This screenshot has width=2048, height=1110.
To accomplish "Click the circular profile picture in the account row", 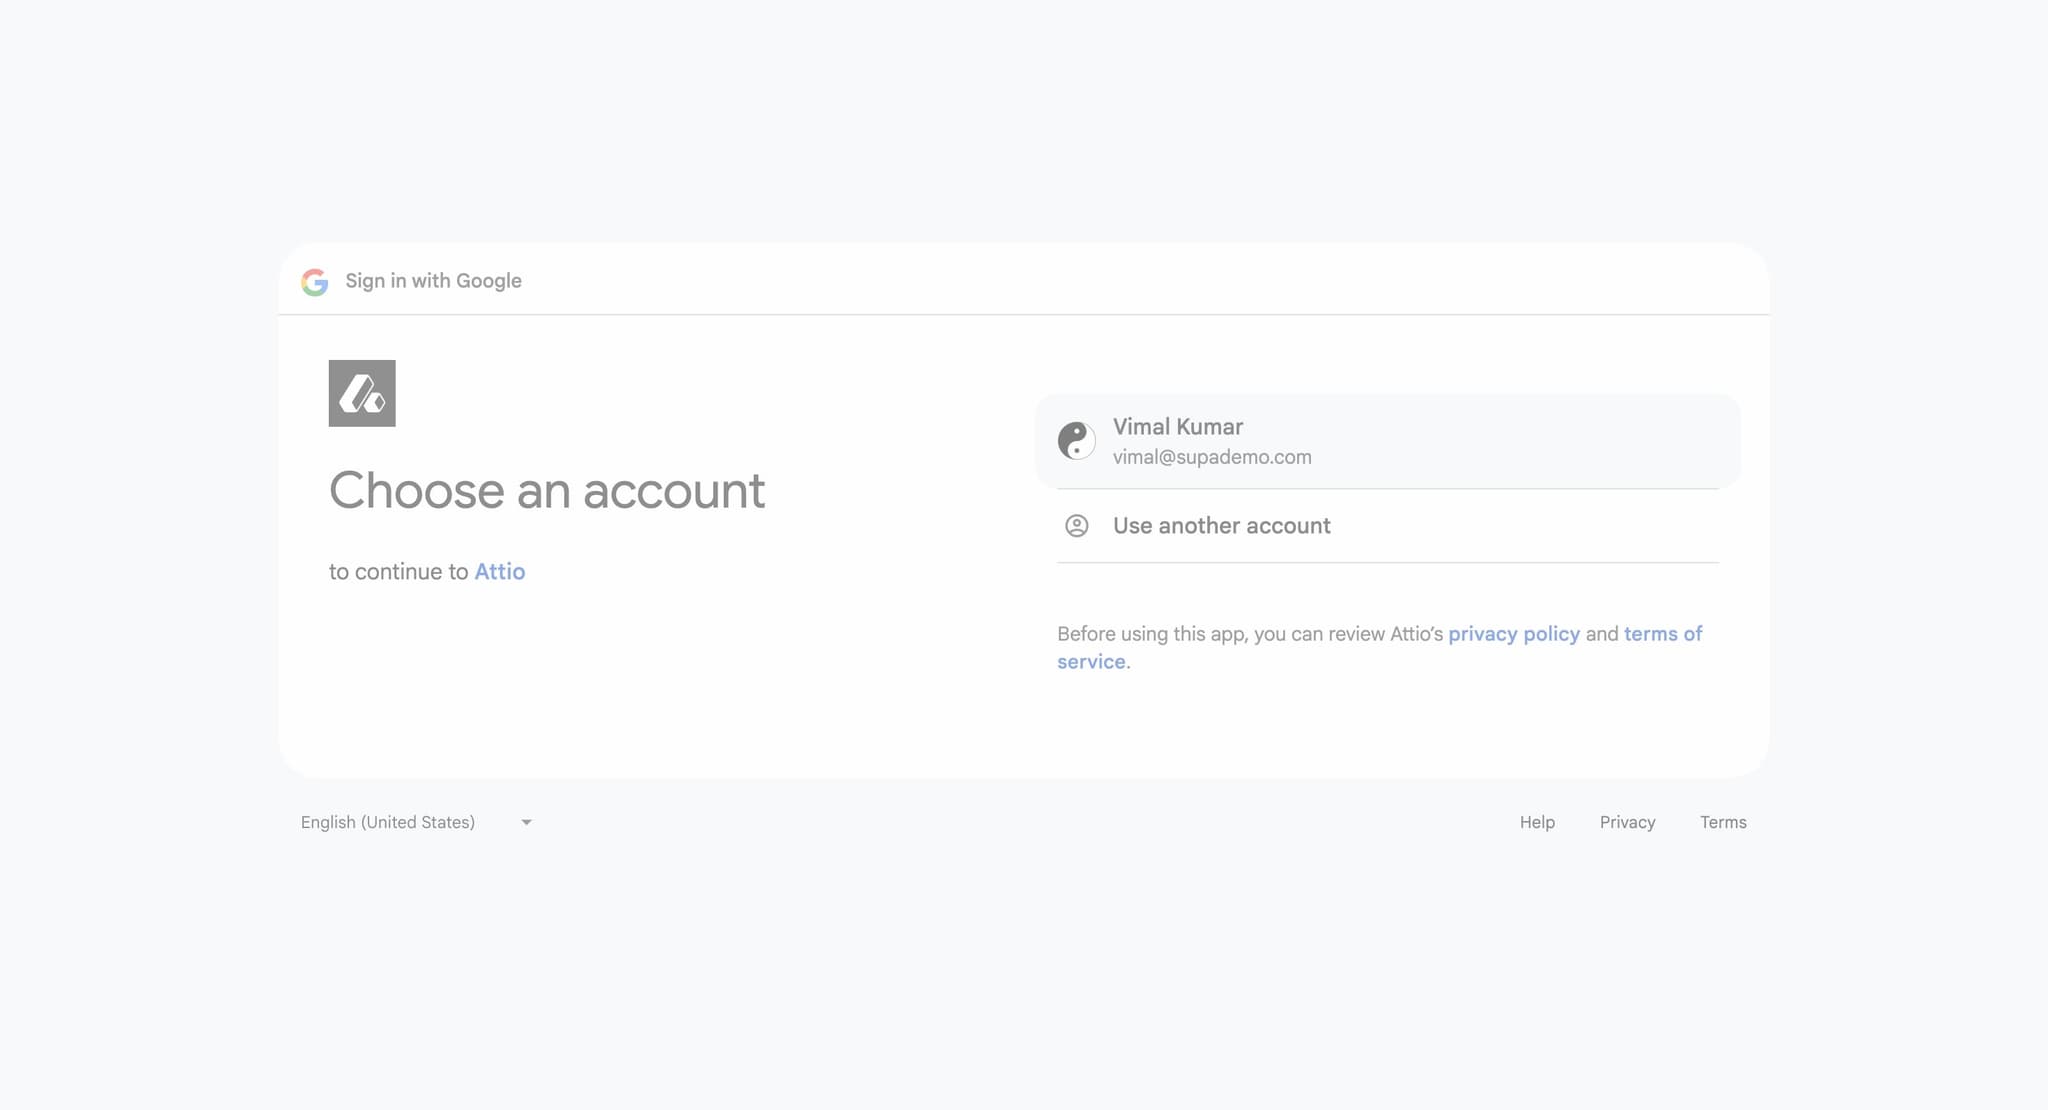I will coord(1077,440).
